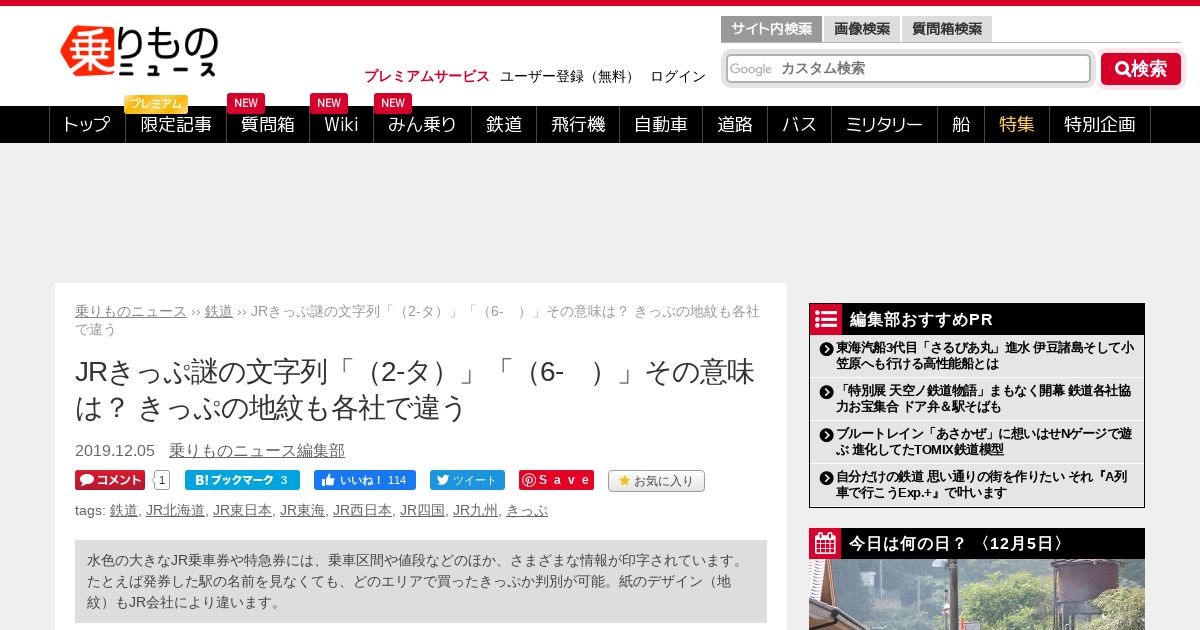Open the 今日は何の日？ photo thumbnail
This screenshot has height=630, width=1200.
977,595
